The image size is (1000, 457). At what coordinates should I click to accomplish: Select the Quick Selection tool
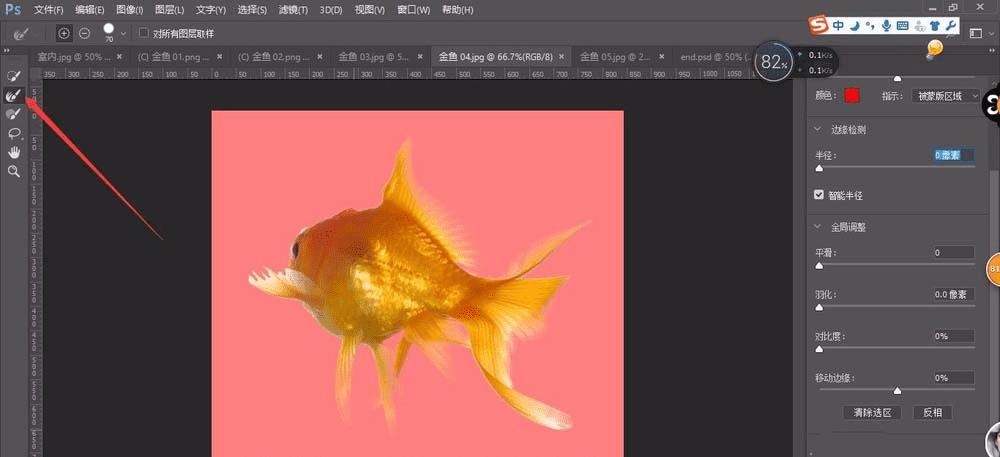point(14,76)
